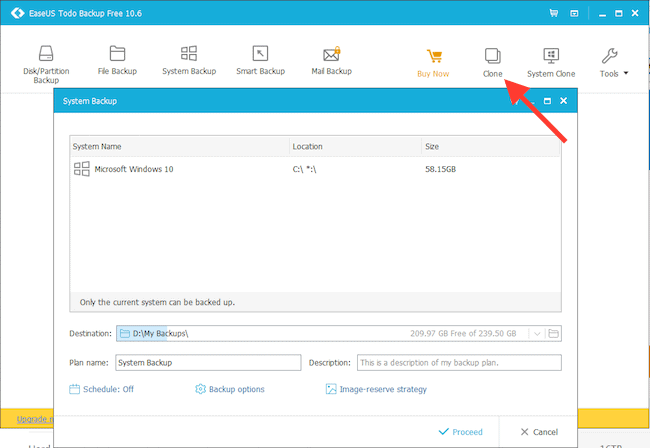Open Image-reserve strategy

(x=376, y=389)
